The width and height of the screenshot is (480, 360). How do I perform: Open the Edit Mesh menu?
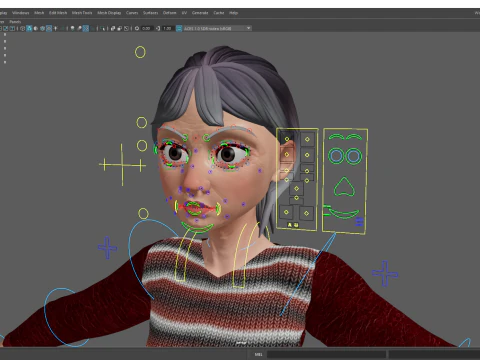pyautogui.click(x=58, y=13)
